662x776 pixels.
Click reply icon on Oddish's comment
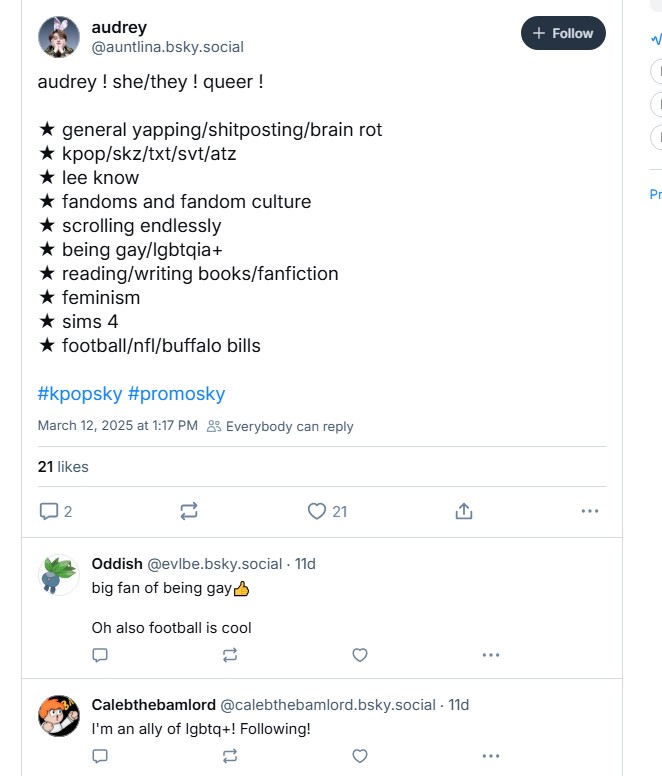point(100,655)
